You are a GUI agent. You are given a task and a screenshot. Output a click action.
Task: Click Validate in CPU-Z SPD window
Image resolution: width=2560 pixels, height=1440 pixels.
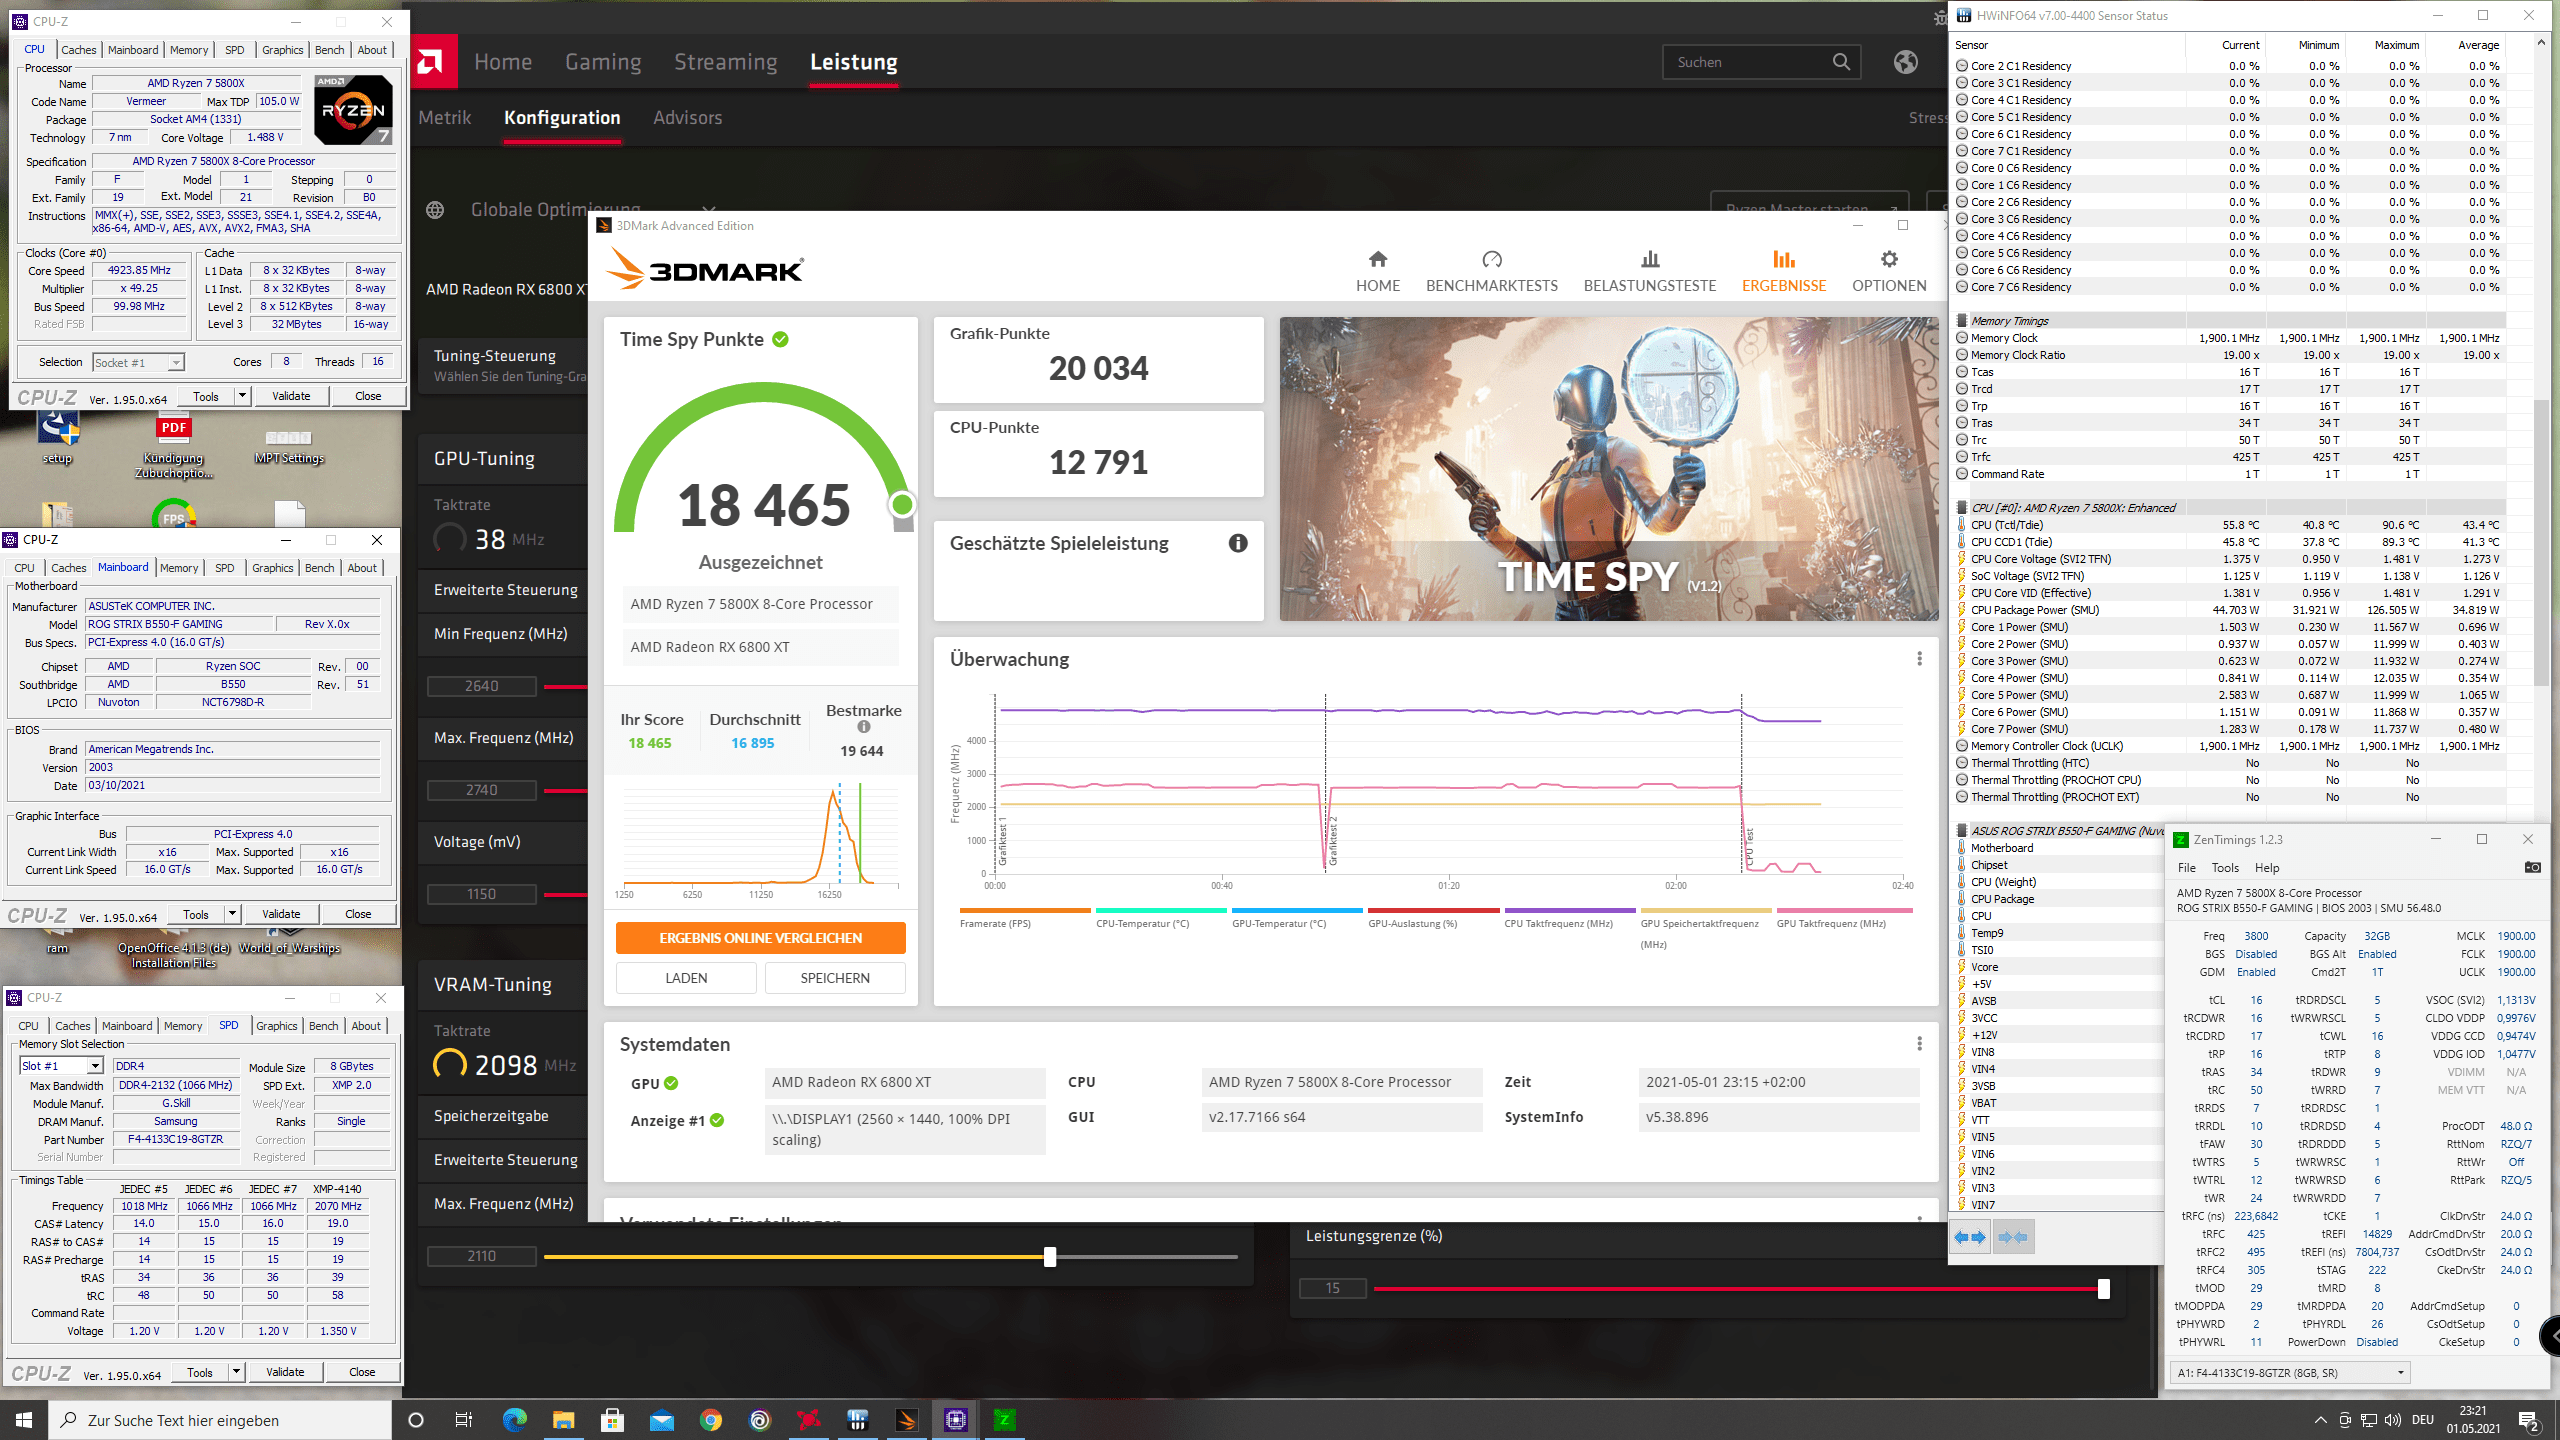285,1372
